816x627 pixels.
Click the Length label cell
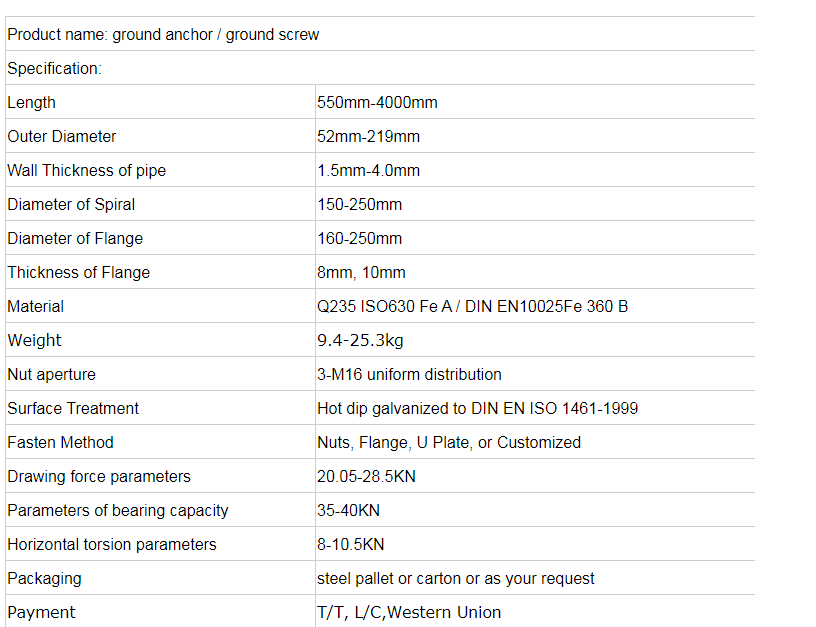pos(32,103)
